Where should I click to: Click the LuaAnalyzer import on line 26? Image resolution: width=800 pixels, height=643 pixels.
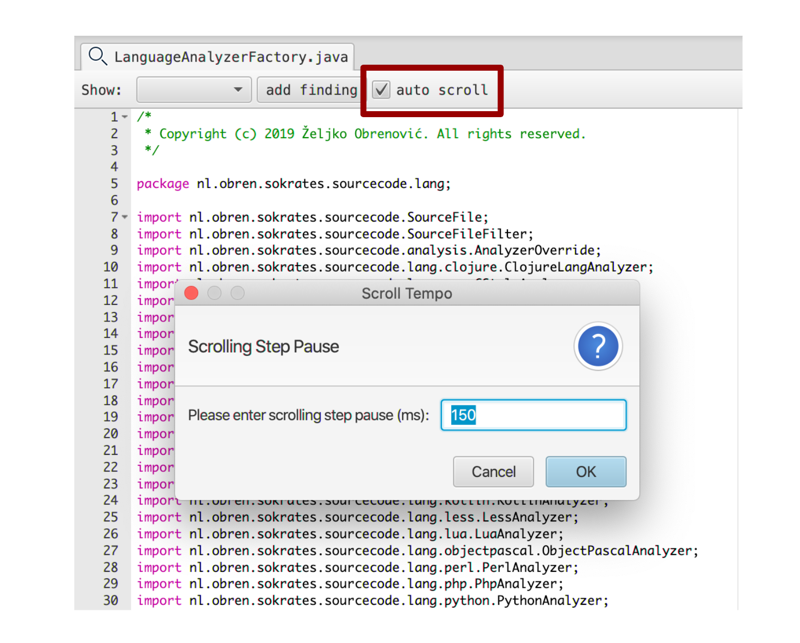(350, 534)
